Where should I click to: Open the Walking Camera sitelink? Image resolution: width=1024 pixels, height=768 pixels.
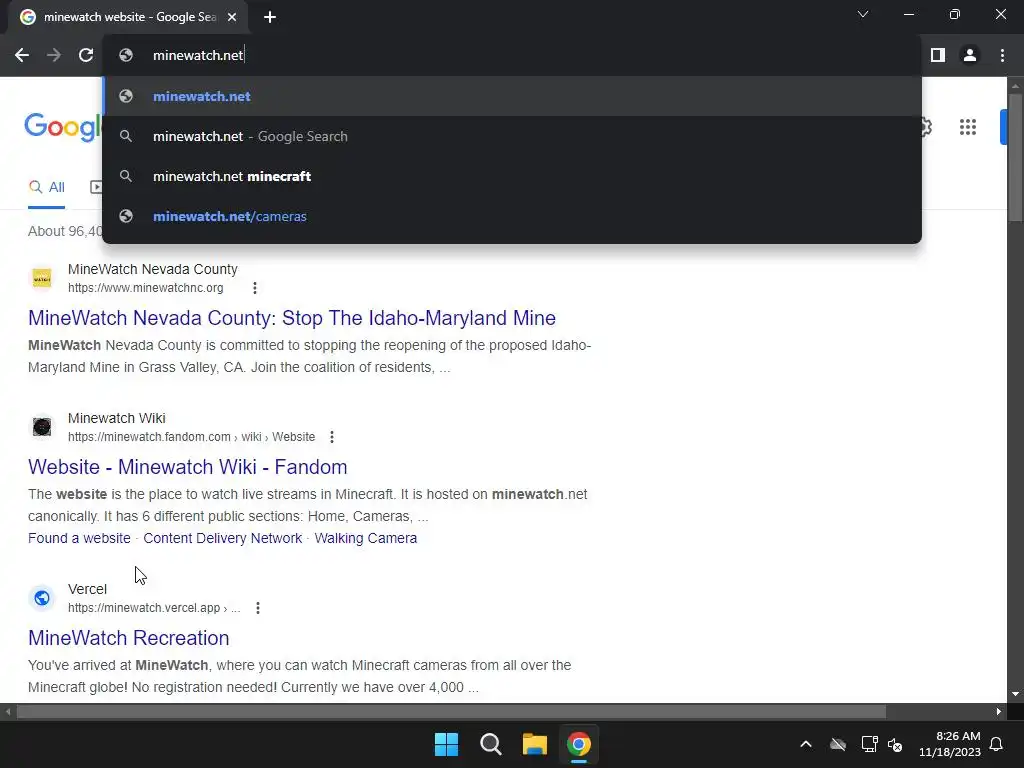(x=366, y=538)
